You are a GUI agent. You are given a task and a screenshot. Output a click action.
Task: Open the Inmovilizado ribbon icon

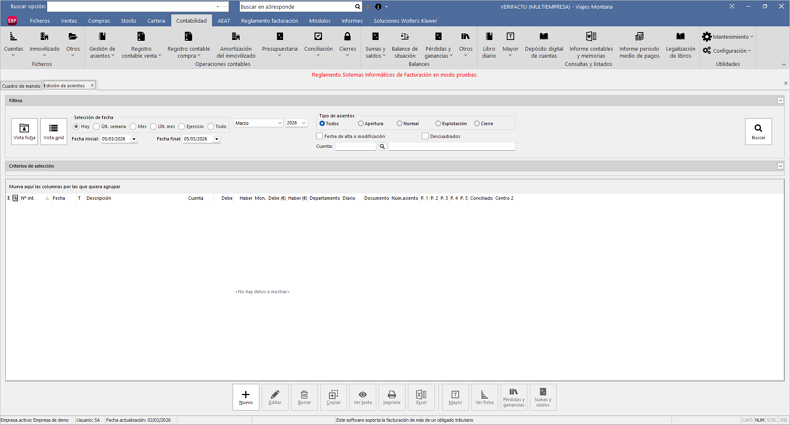pyautogui.click(x=44, y=43)
